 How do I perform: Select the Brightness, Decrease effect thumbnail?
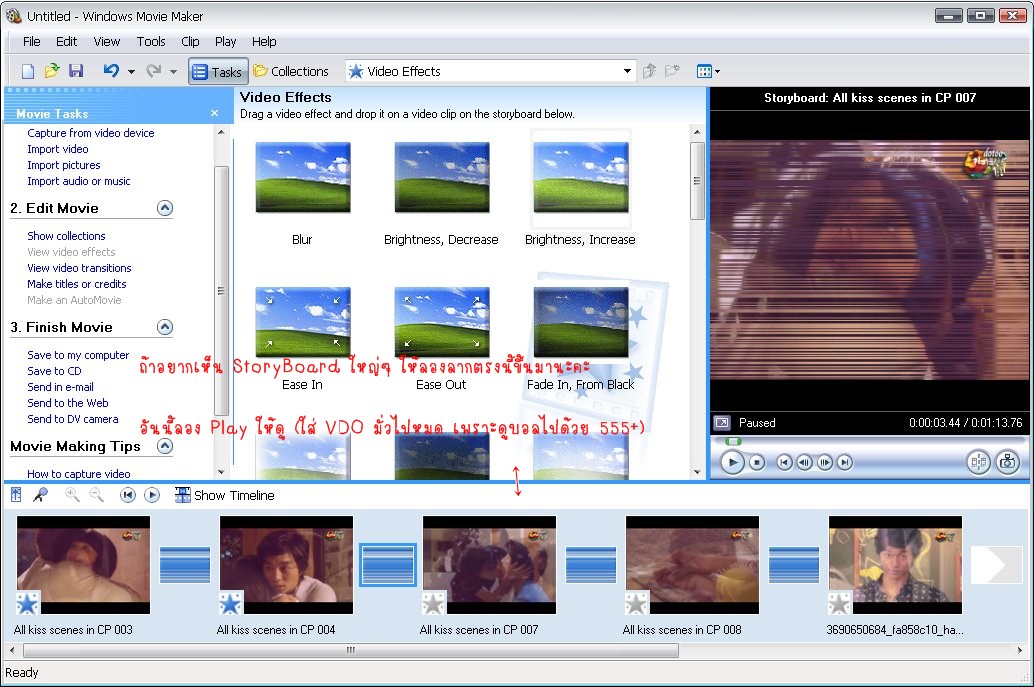tap(442, 177)
